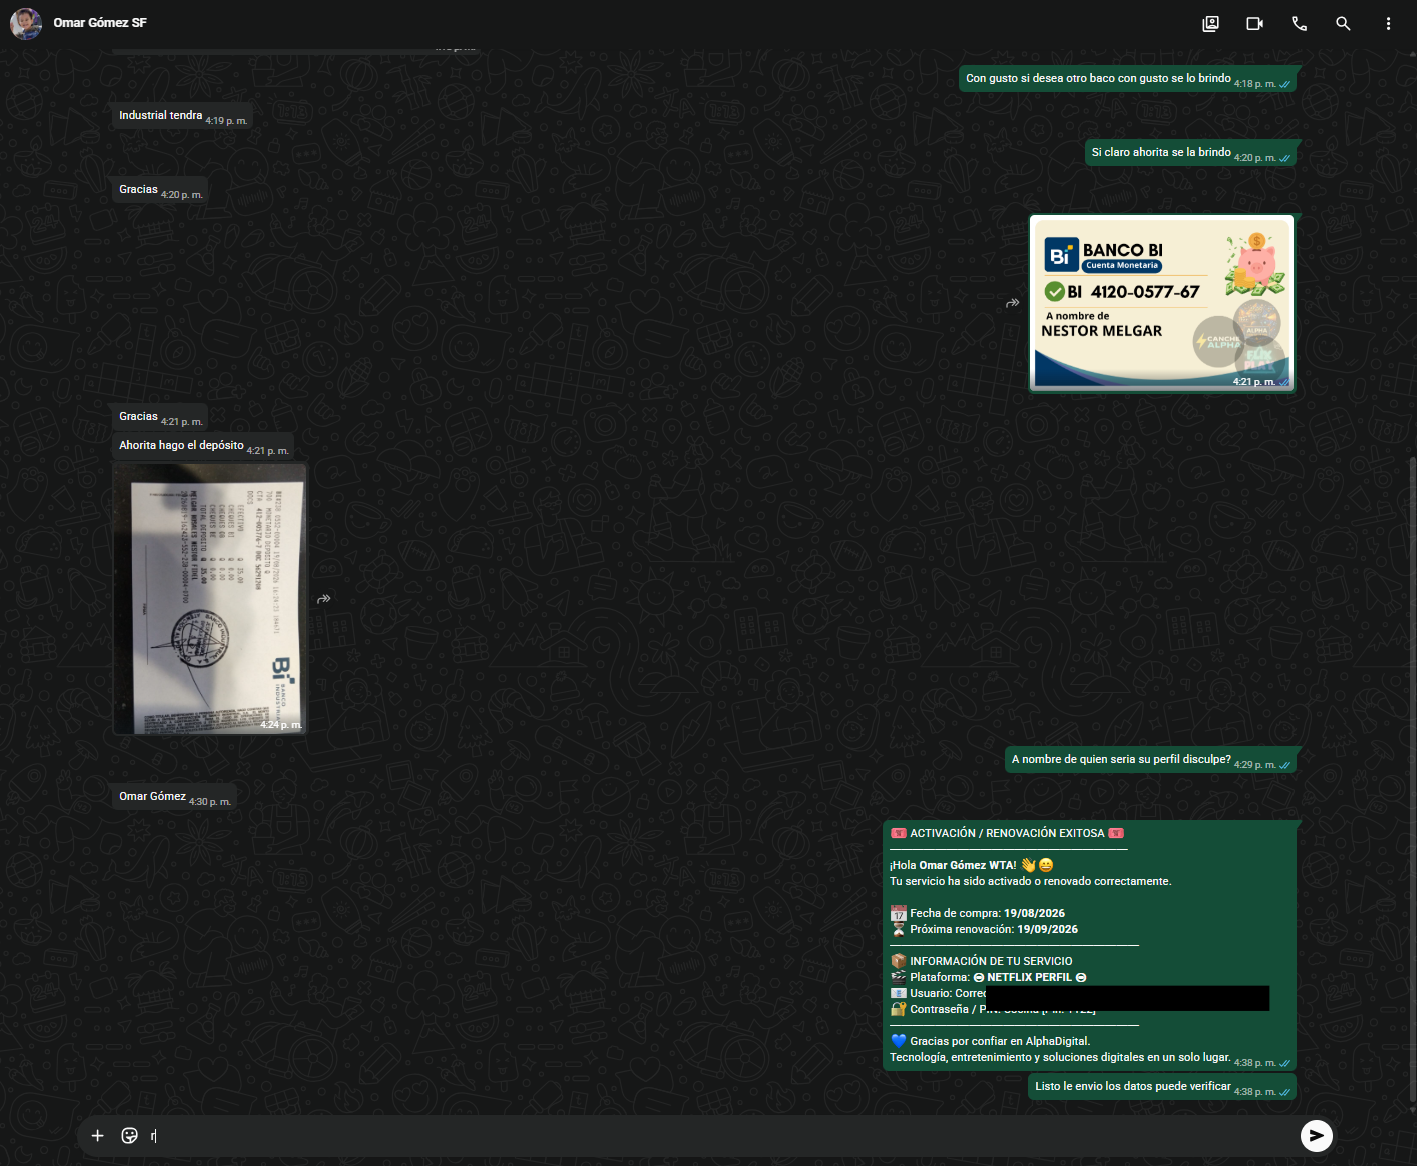Open the media gallery icon in header
Image resolution: width=1417 pixels, height=1166 pixels.
coord(1210,23)
